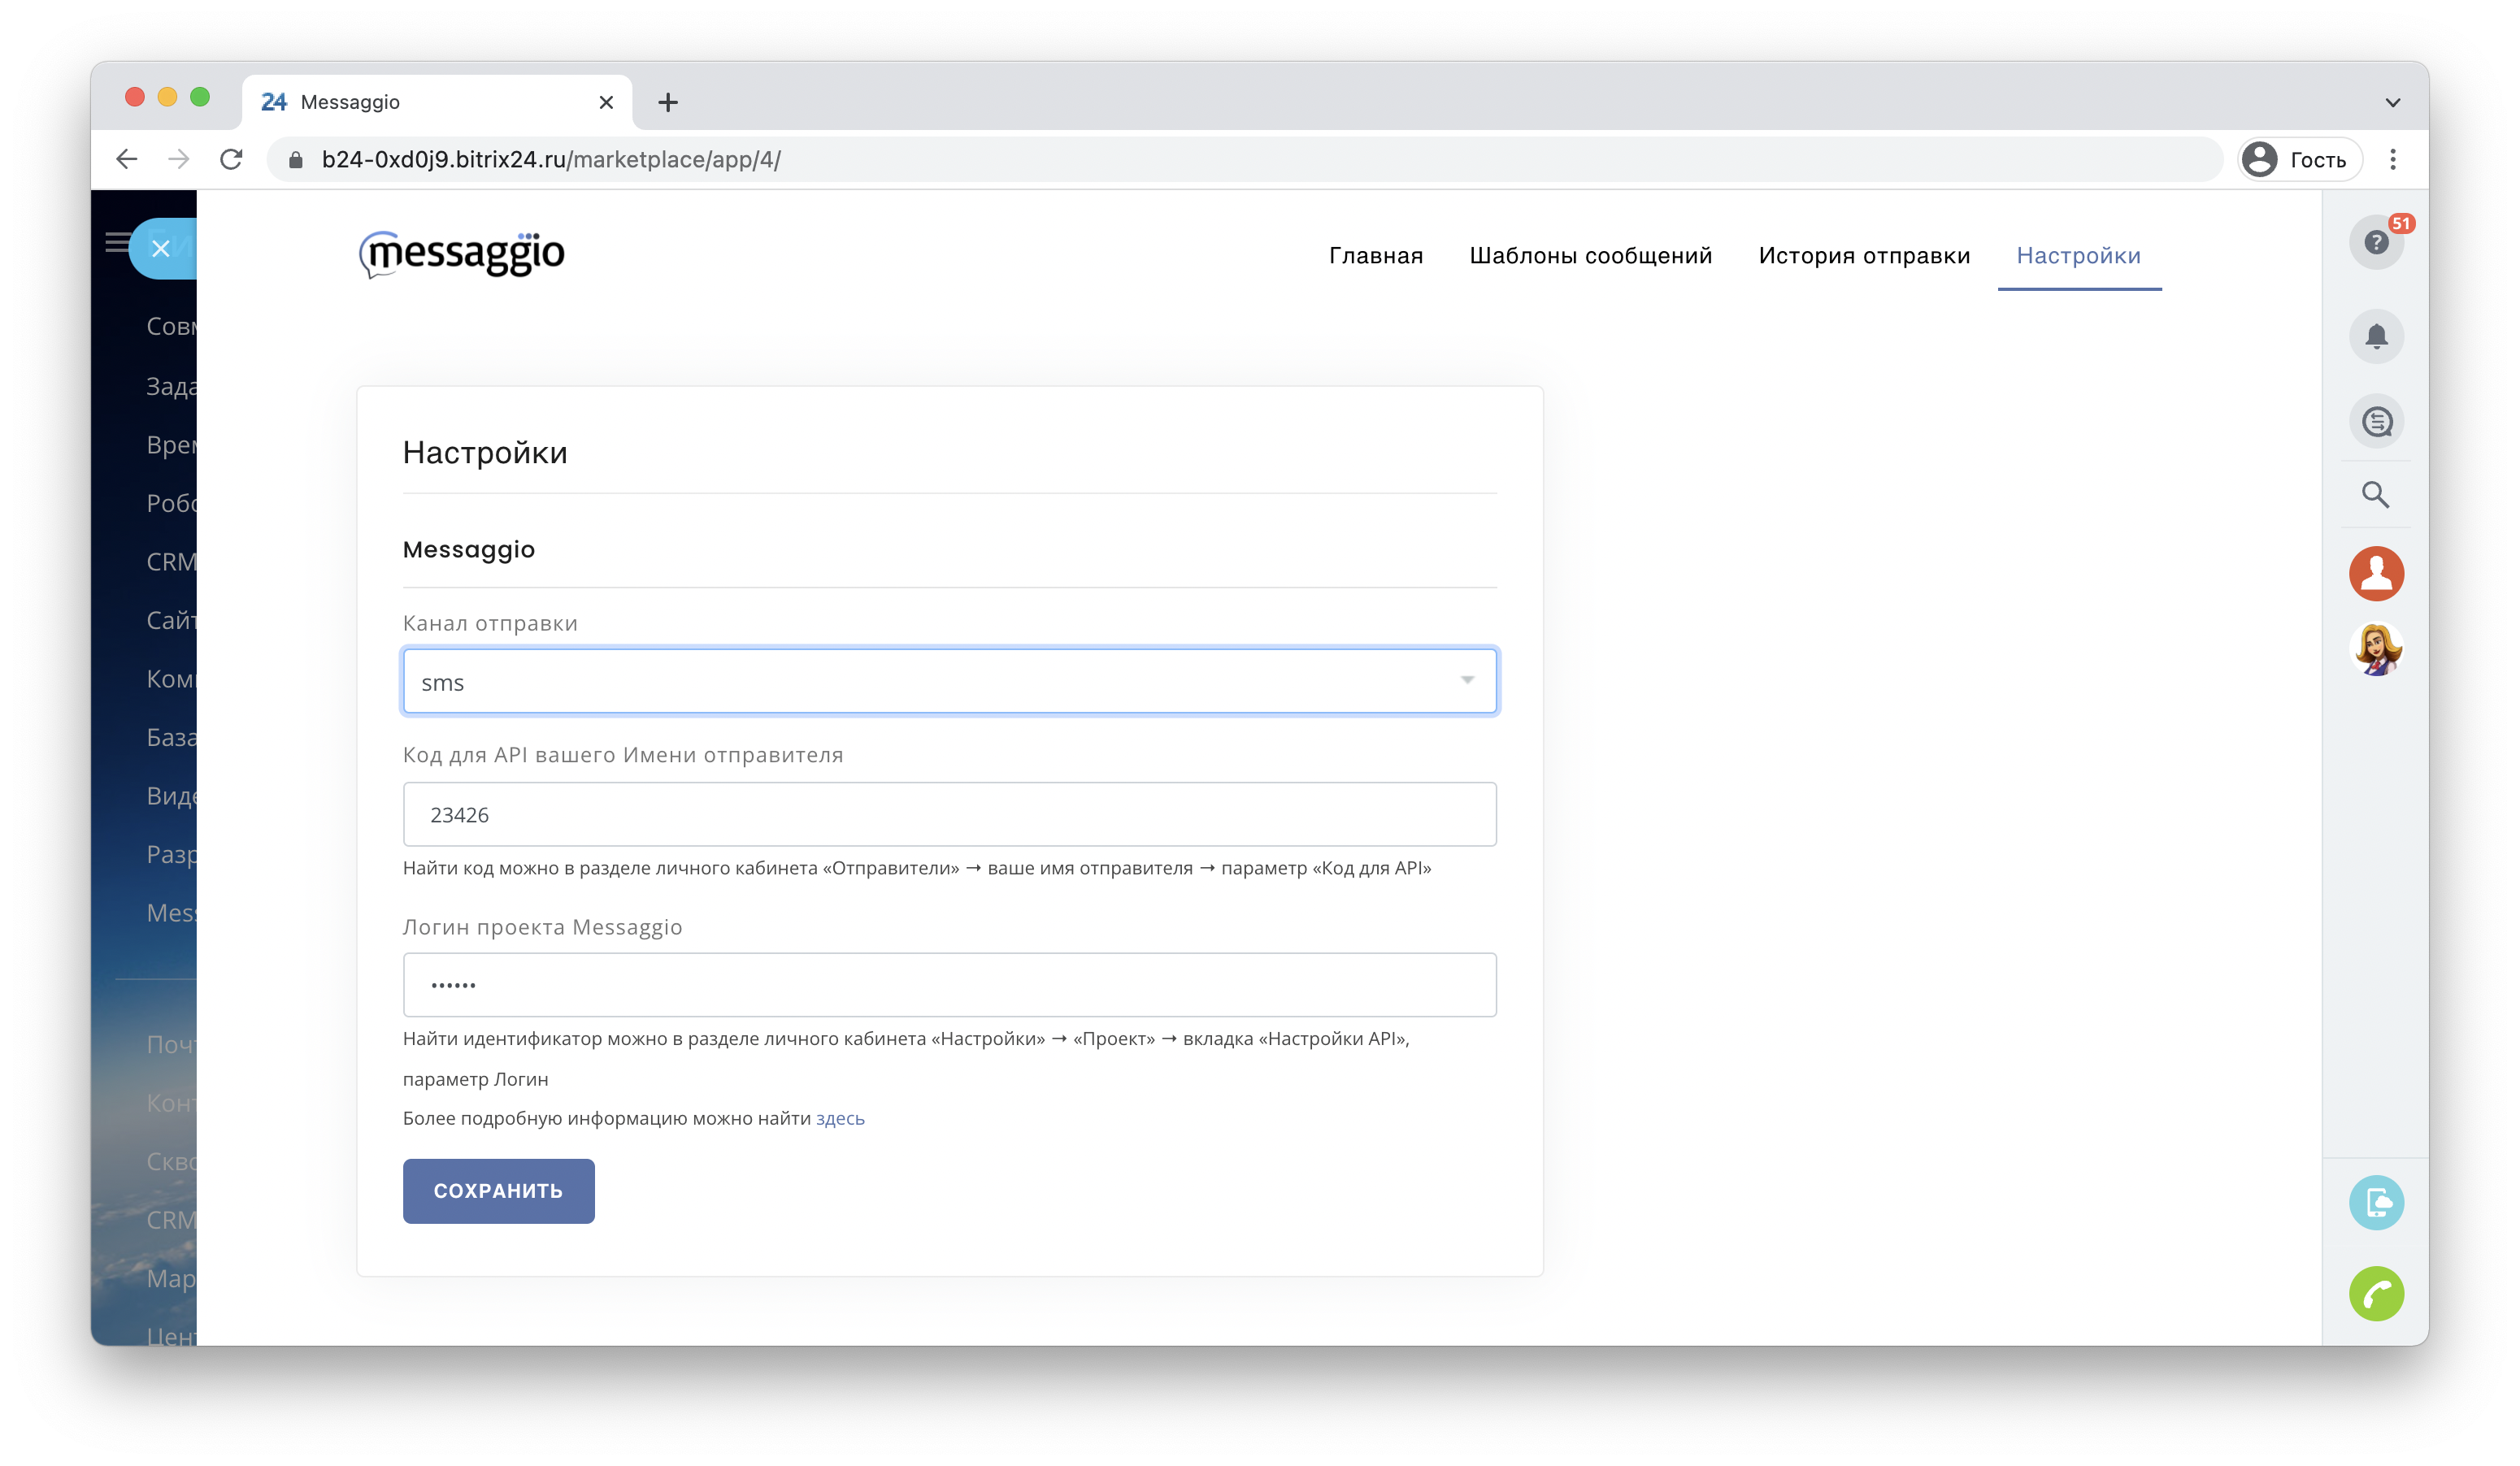This screenshot has width=2520, height=1466.
Task: Reload the browser page
Action: [231, 160]
